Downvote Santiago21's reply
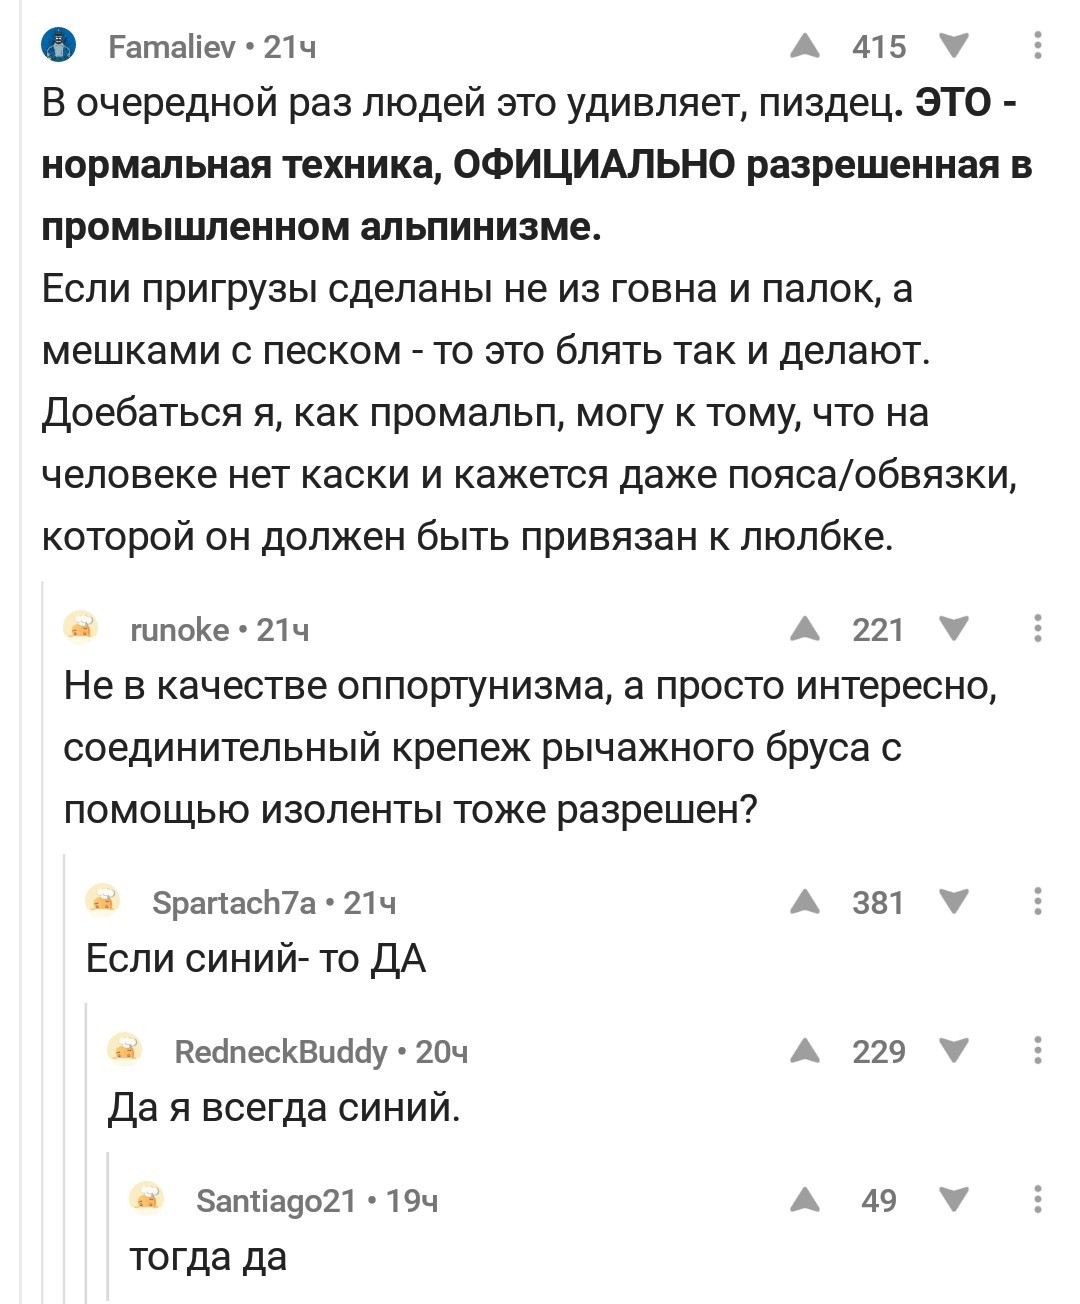The height and width of the screenshot is (1304, 1080). 955,1199
